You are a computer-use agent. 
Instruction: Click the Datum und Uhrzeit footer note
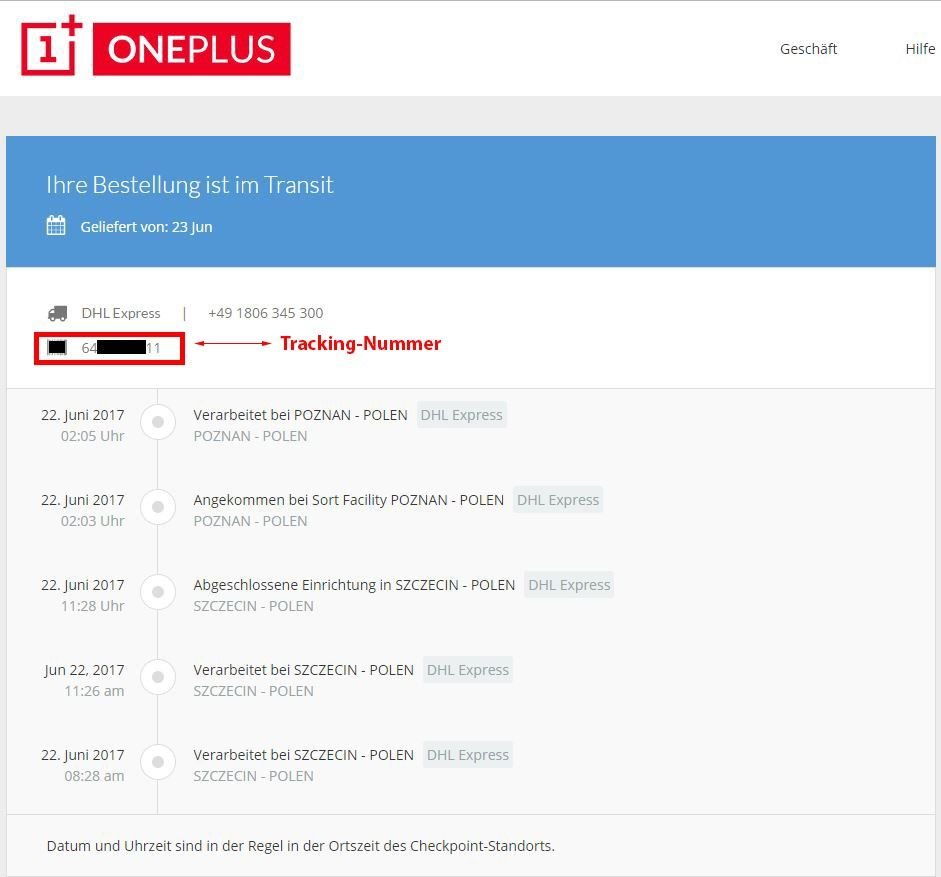pyautogui.click(x=301, y=846)
